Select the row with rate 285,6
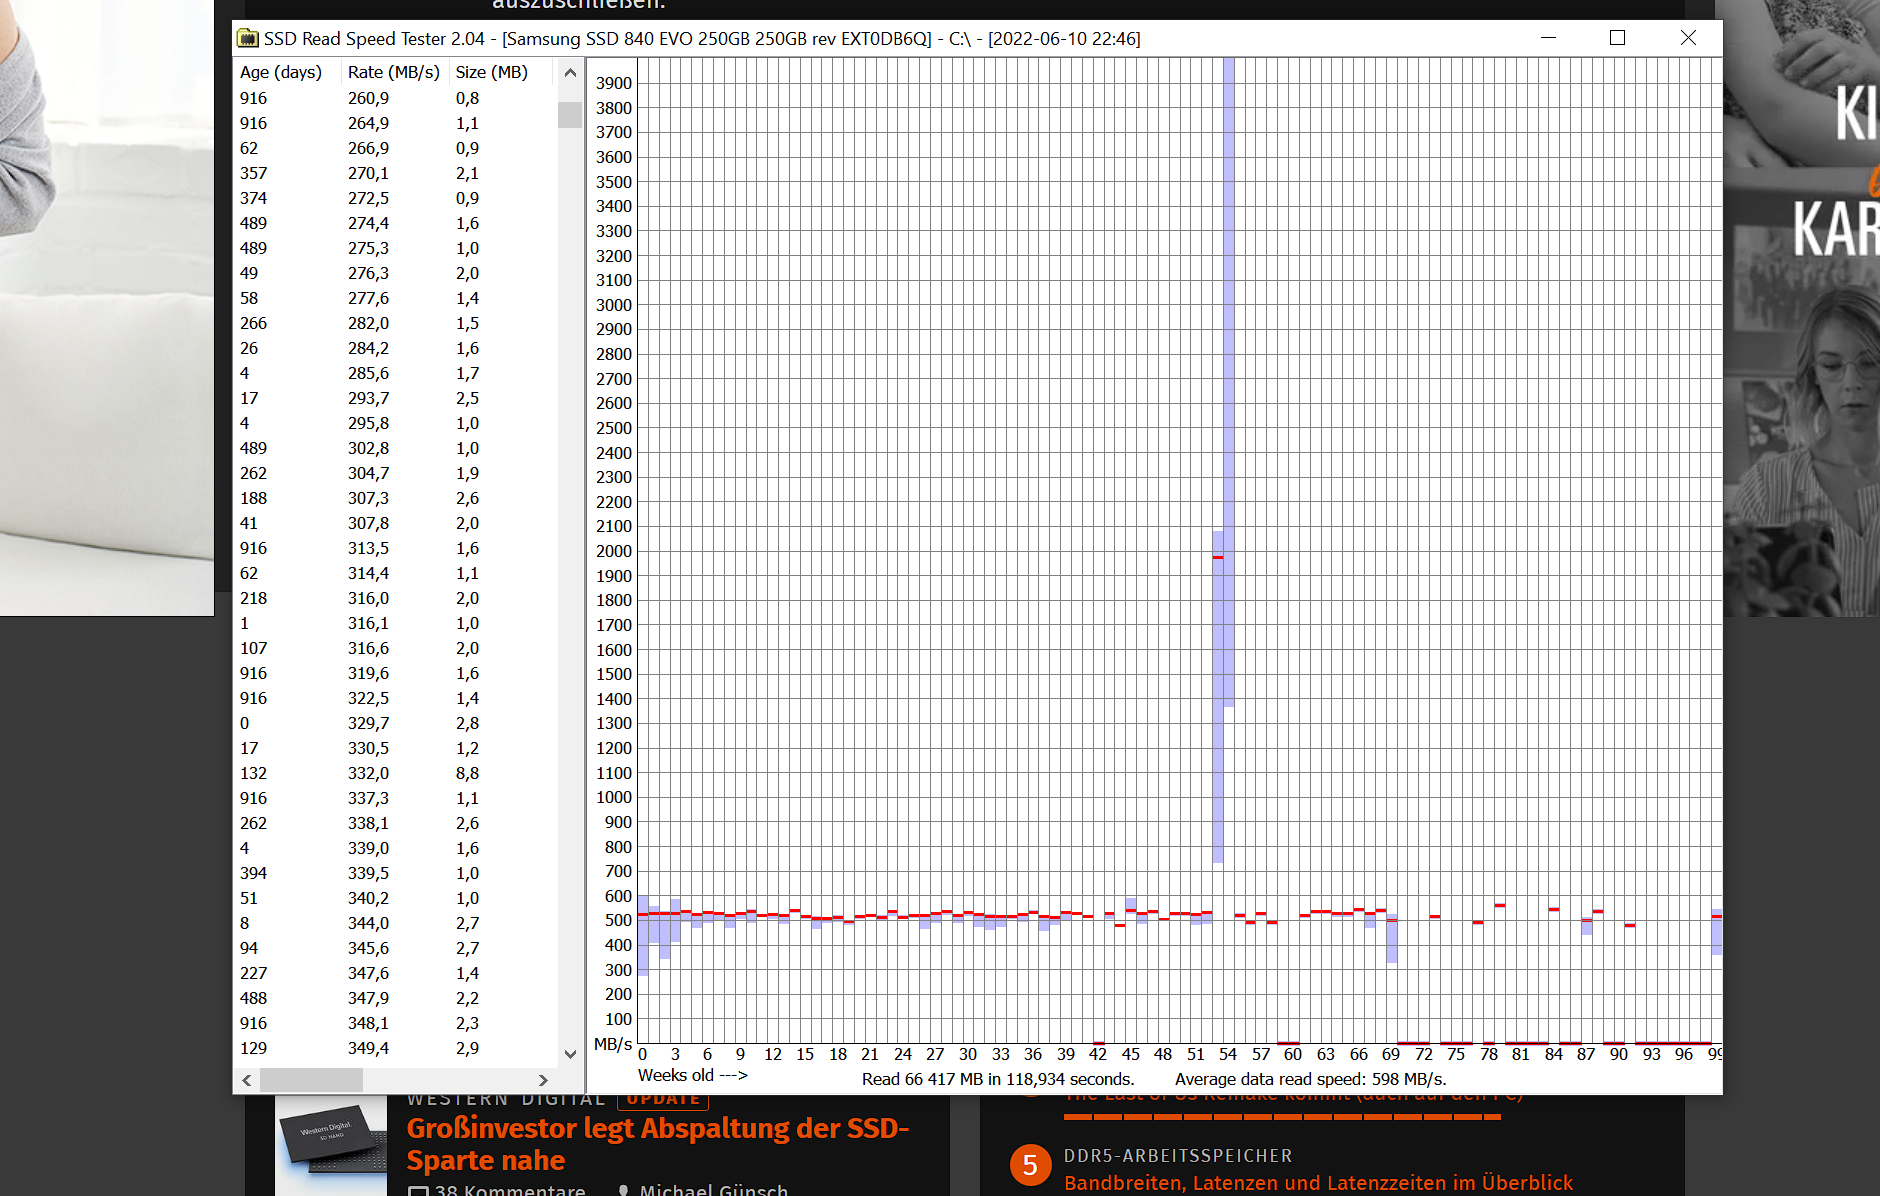Screen dimensions: 1880x1196 [396, 373]
